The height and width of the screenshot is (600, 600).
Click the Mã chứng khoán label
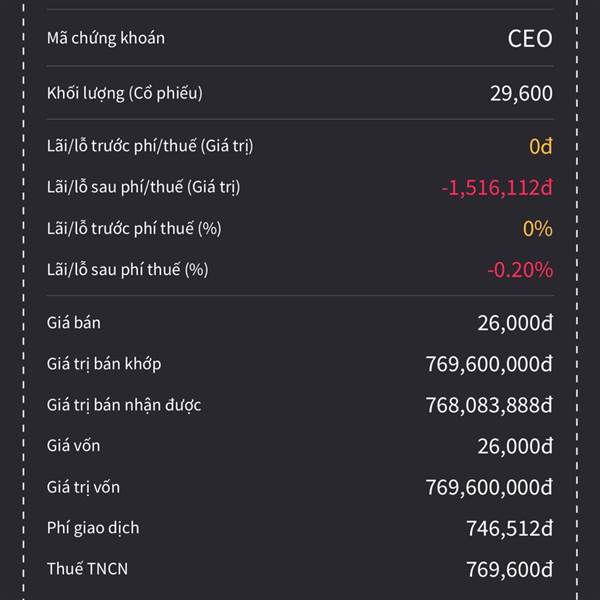point(106,39)
